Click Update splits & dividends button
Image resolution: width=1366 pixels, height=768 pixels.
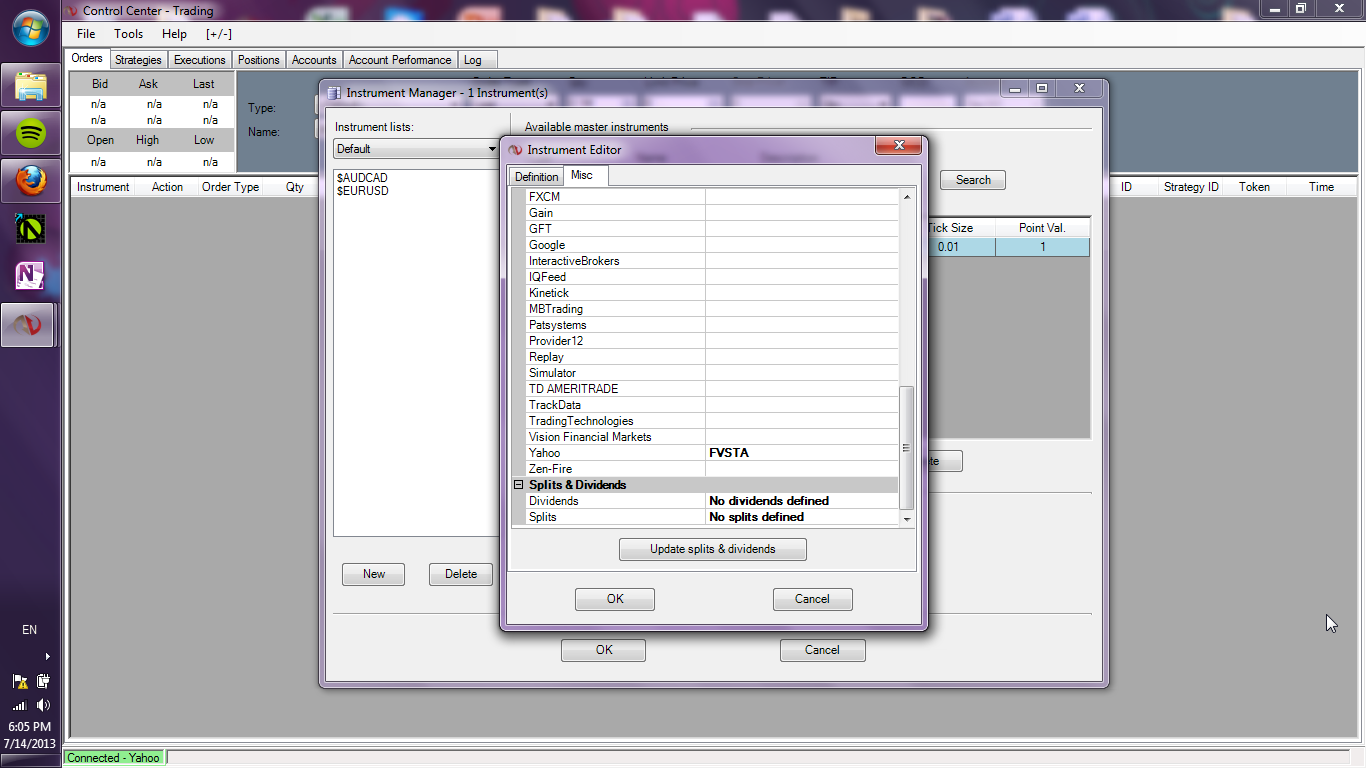click(713, 549)
